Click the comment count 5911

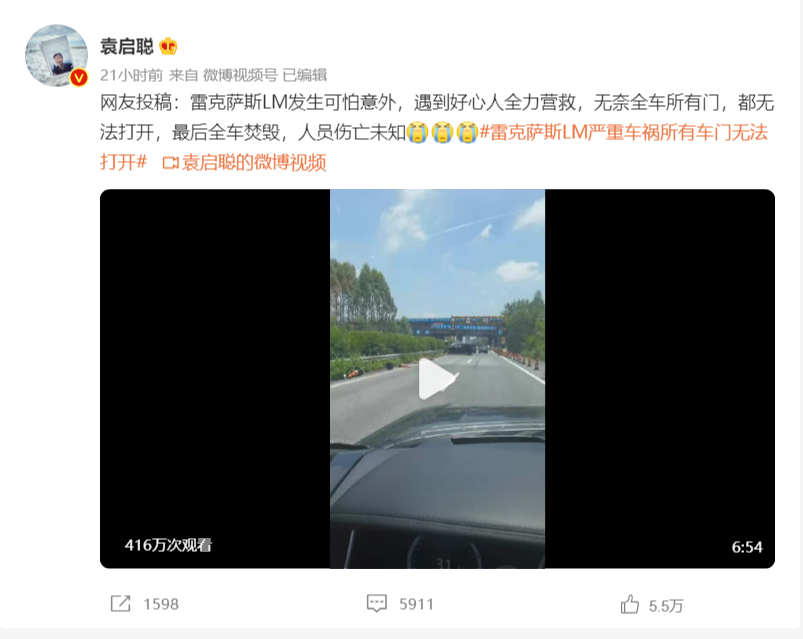416,604
